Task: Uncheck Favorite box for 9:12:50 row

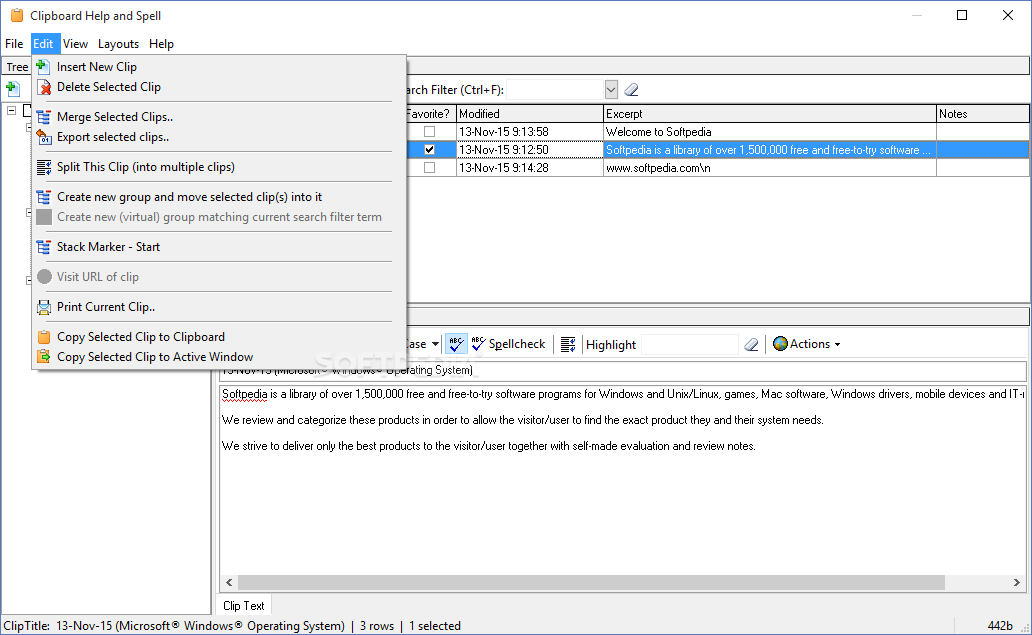Action: [x=429, y=149]
